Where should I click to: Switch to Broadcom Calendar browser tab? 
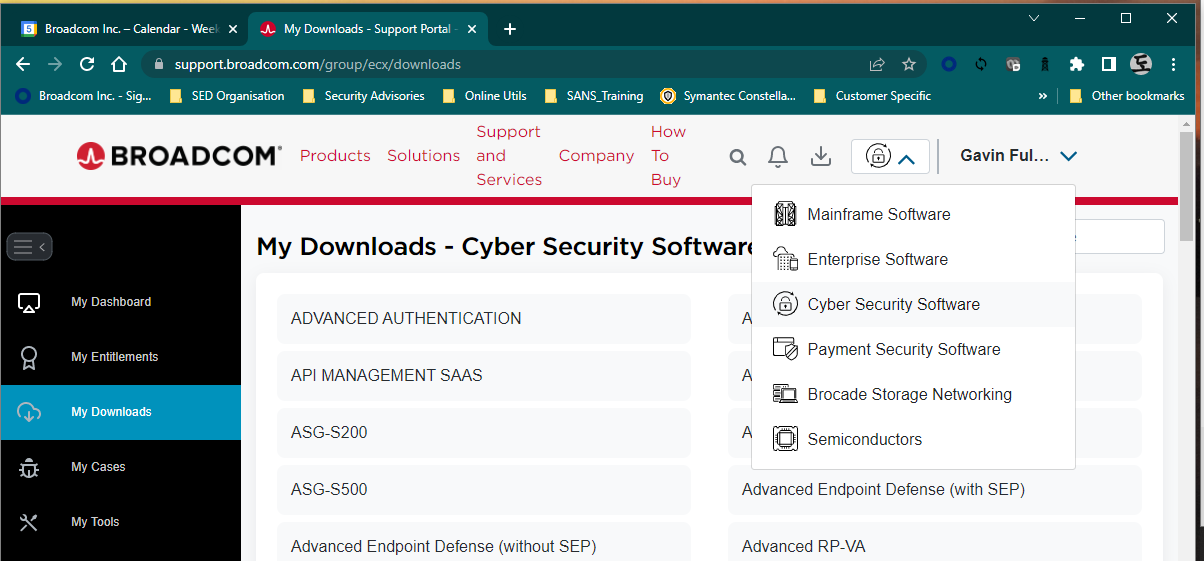coord(130,29)
